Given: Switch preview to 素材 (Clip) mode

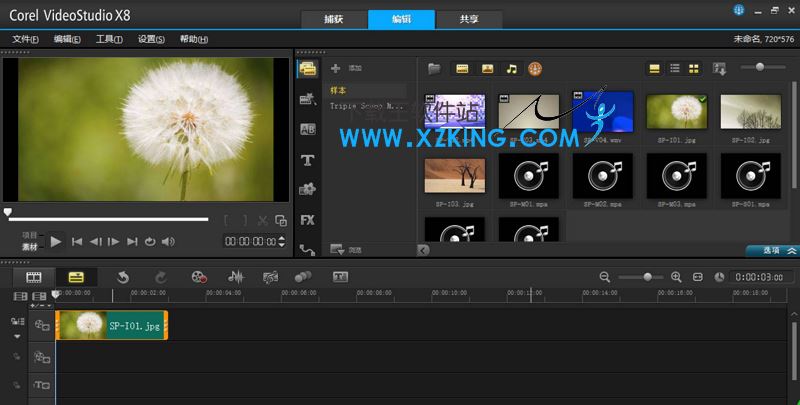Looking at the screenshot, I should [30, 247].
